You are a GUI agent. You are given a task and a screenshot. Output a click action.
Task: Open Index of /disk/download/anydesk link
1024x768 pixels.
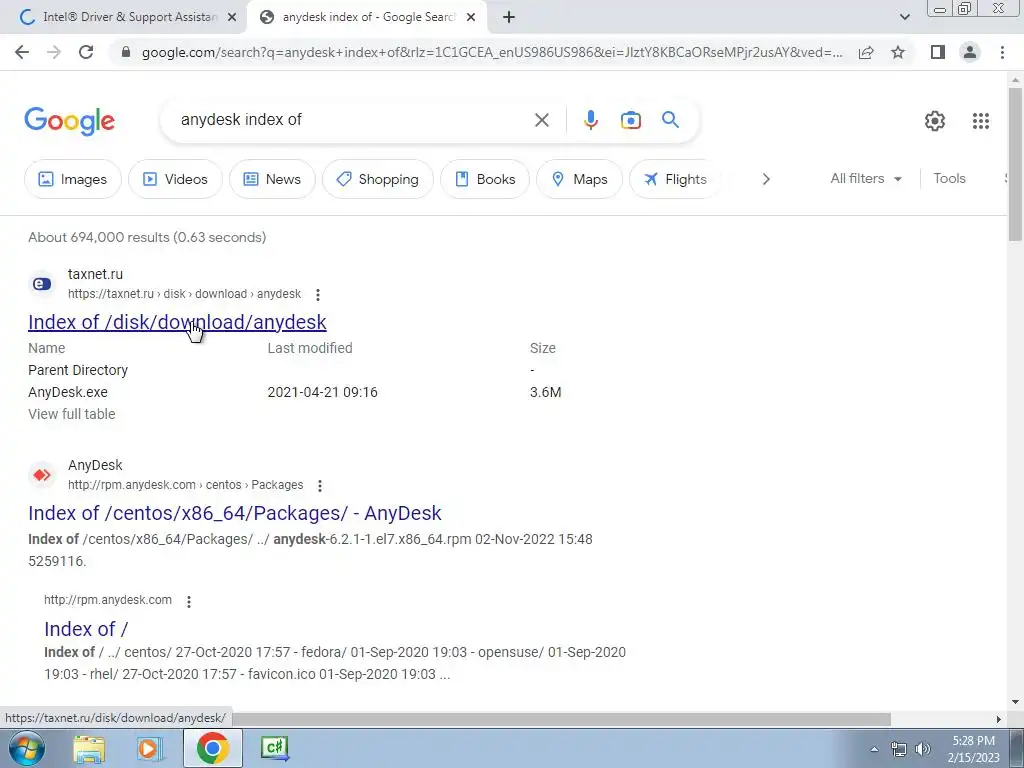(177, 322)
